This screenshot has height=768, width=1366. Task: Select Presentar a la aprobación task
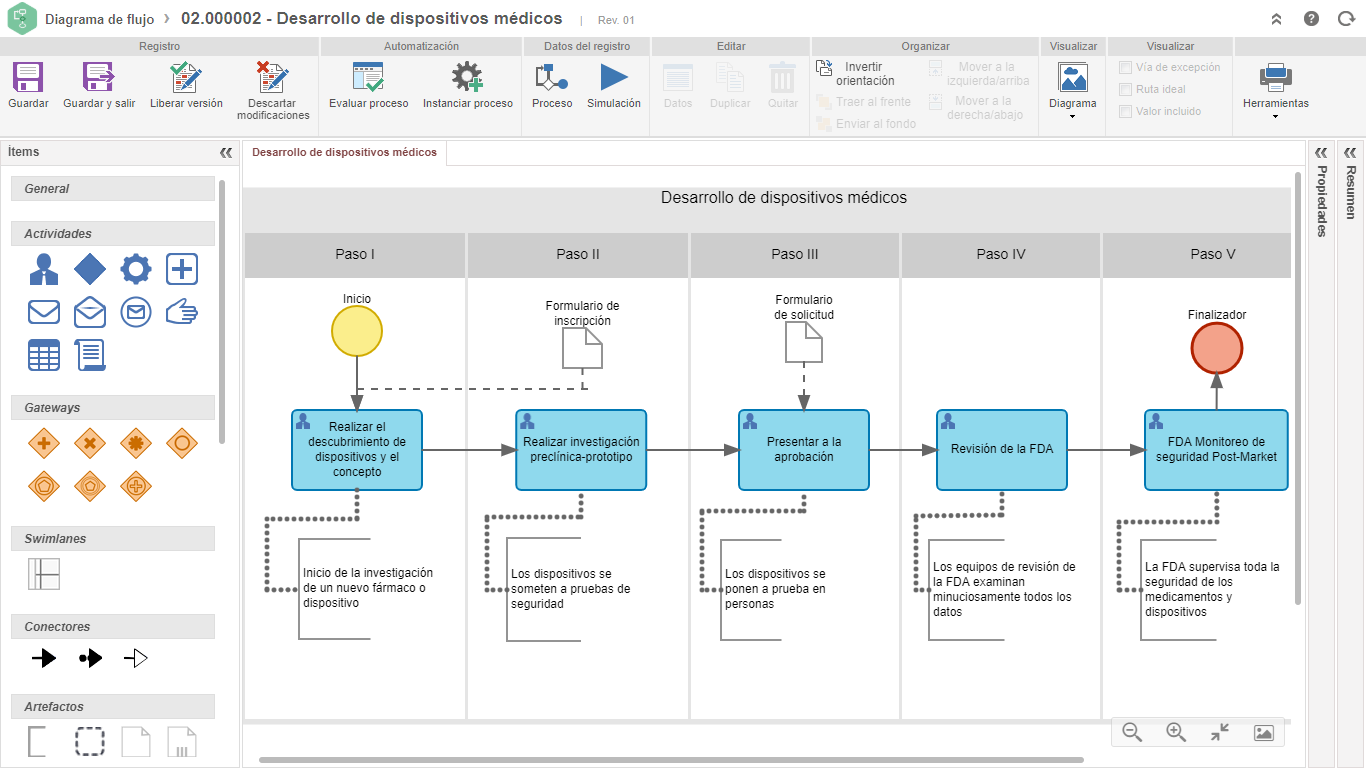coord(804,449)
